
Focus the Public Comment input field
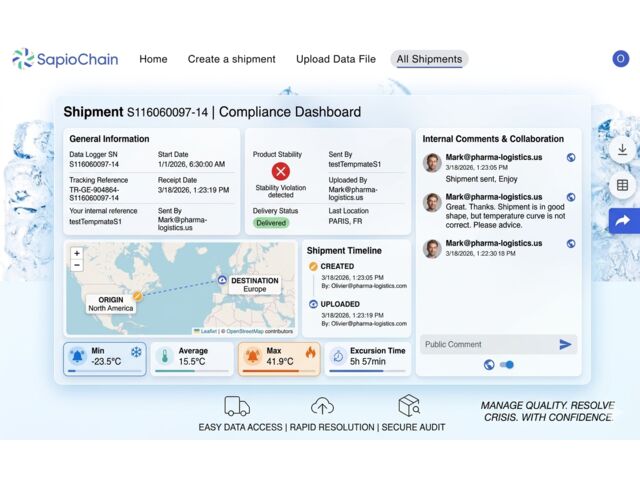point(485,344)
